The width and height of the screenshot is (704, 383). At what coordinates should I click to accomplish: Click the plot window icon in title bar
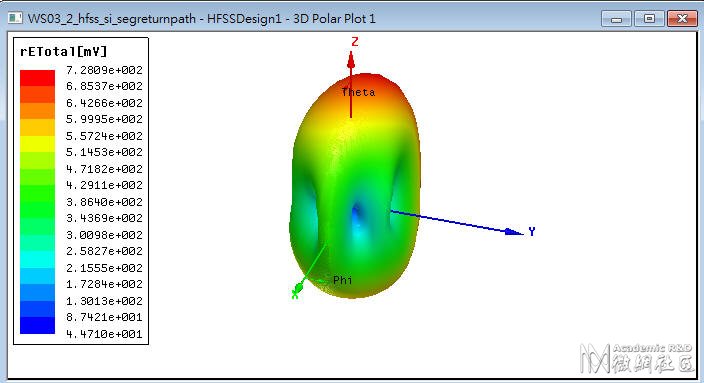(x=15, y=18)
